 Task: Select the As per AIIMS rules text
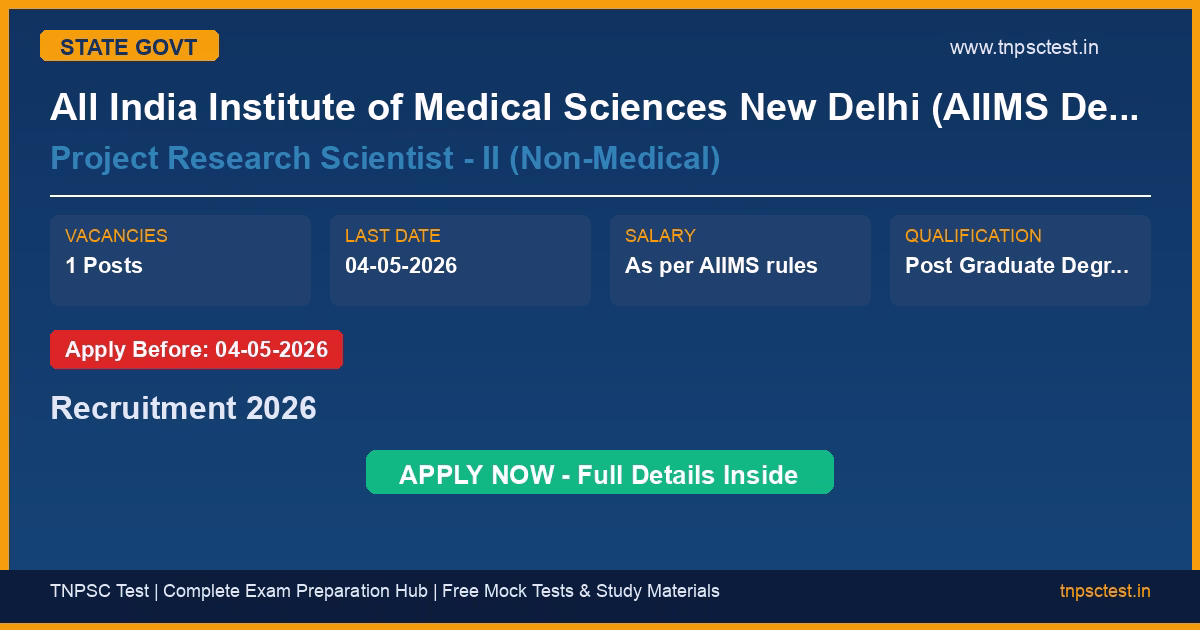tap(721, 266)
